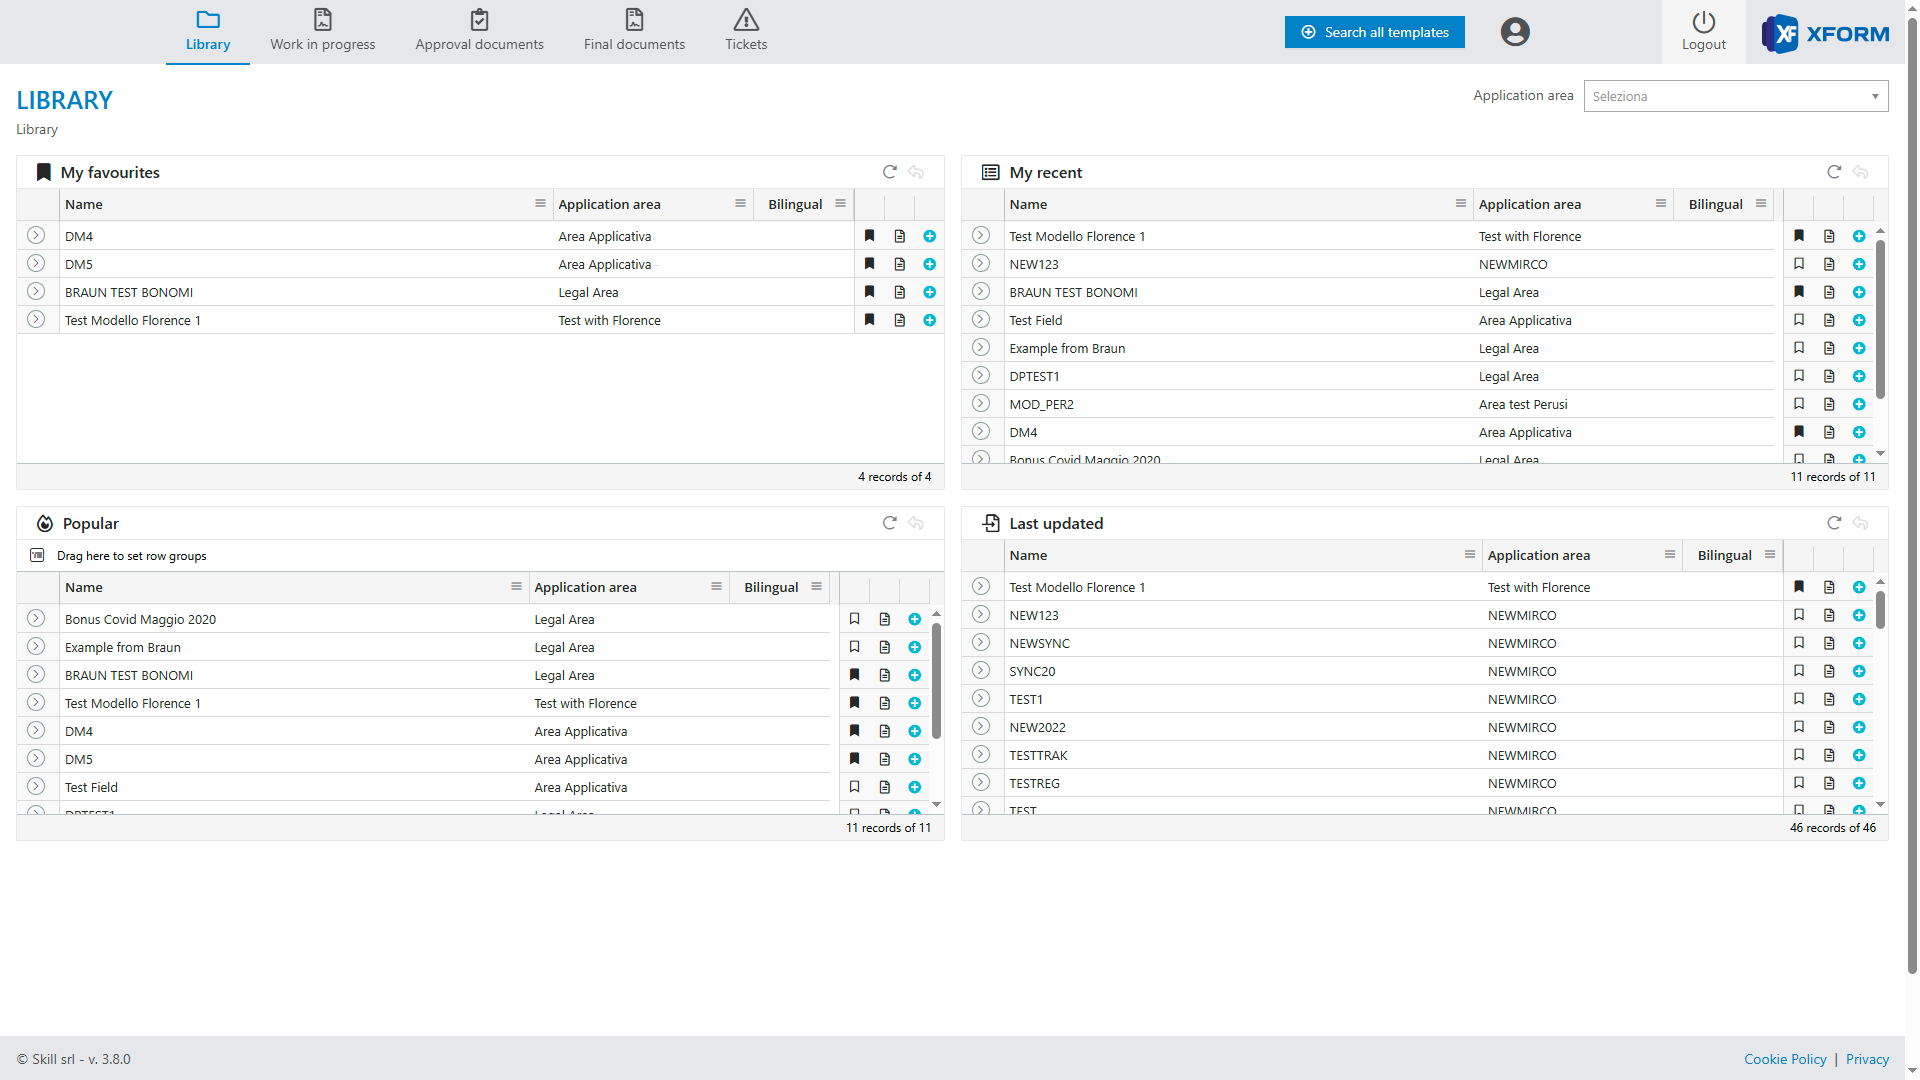Open user profile avatar icon
This screenshot has width=1920, height=1080.
[x=1515, y=32]
